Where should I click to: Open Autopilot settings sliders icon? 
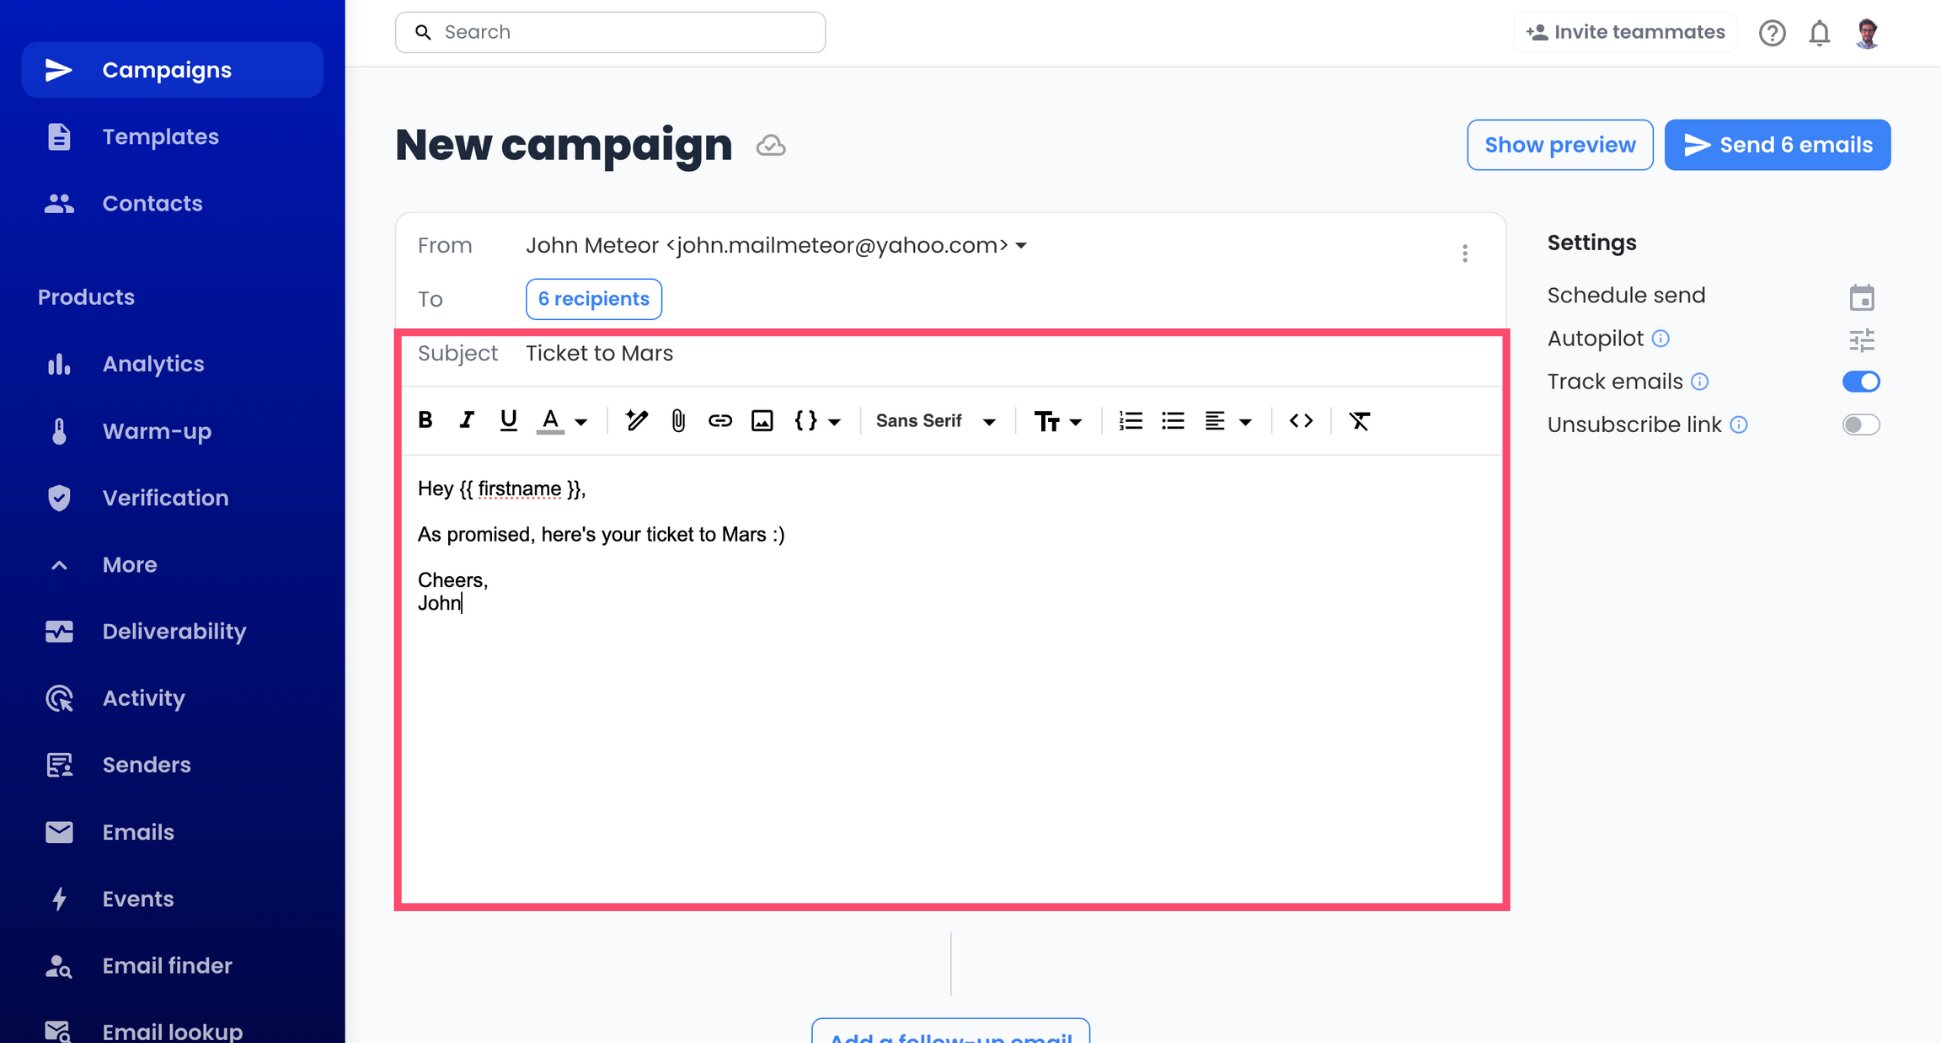pyautogui.click(x=1862, y=340)
